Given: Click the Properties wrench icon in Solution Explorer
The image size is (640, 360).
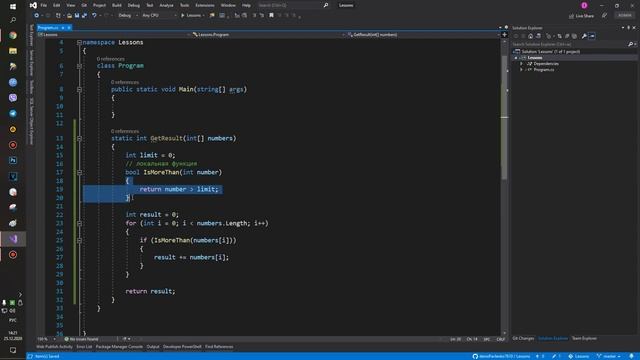Looking at the screenshot, I should 584,36.
